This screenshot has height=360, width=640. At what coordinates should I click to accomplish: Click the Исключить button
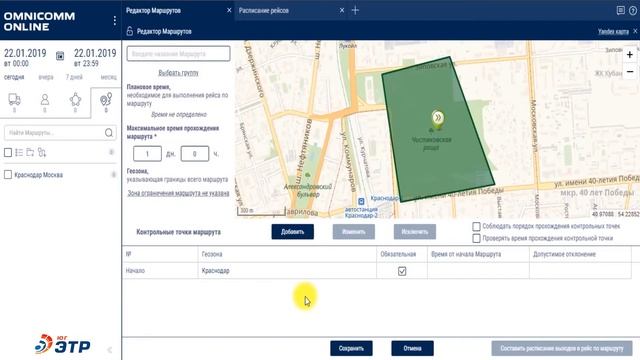[x=415, y=232]
